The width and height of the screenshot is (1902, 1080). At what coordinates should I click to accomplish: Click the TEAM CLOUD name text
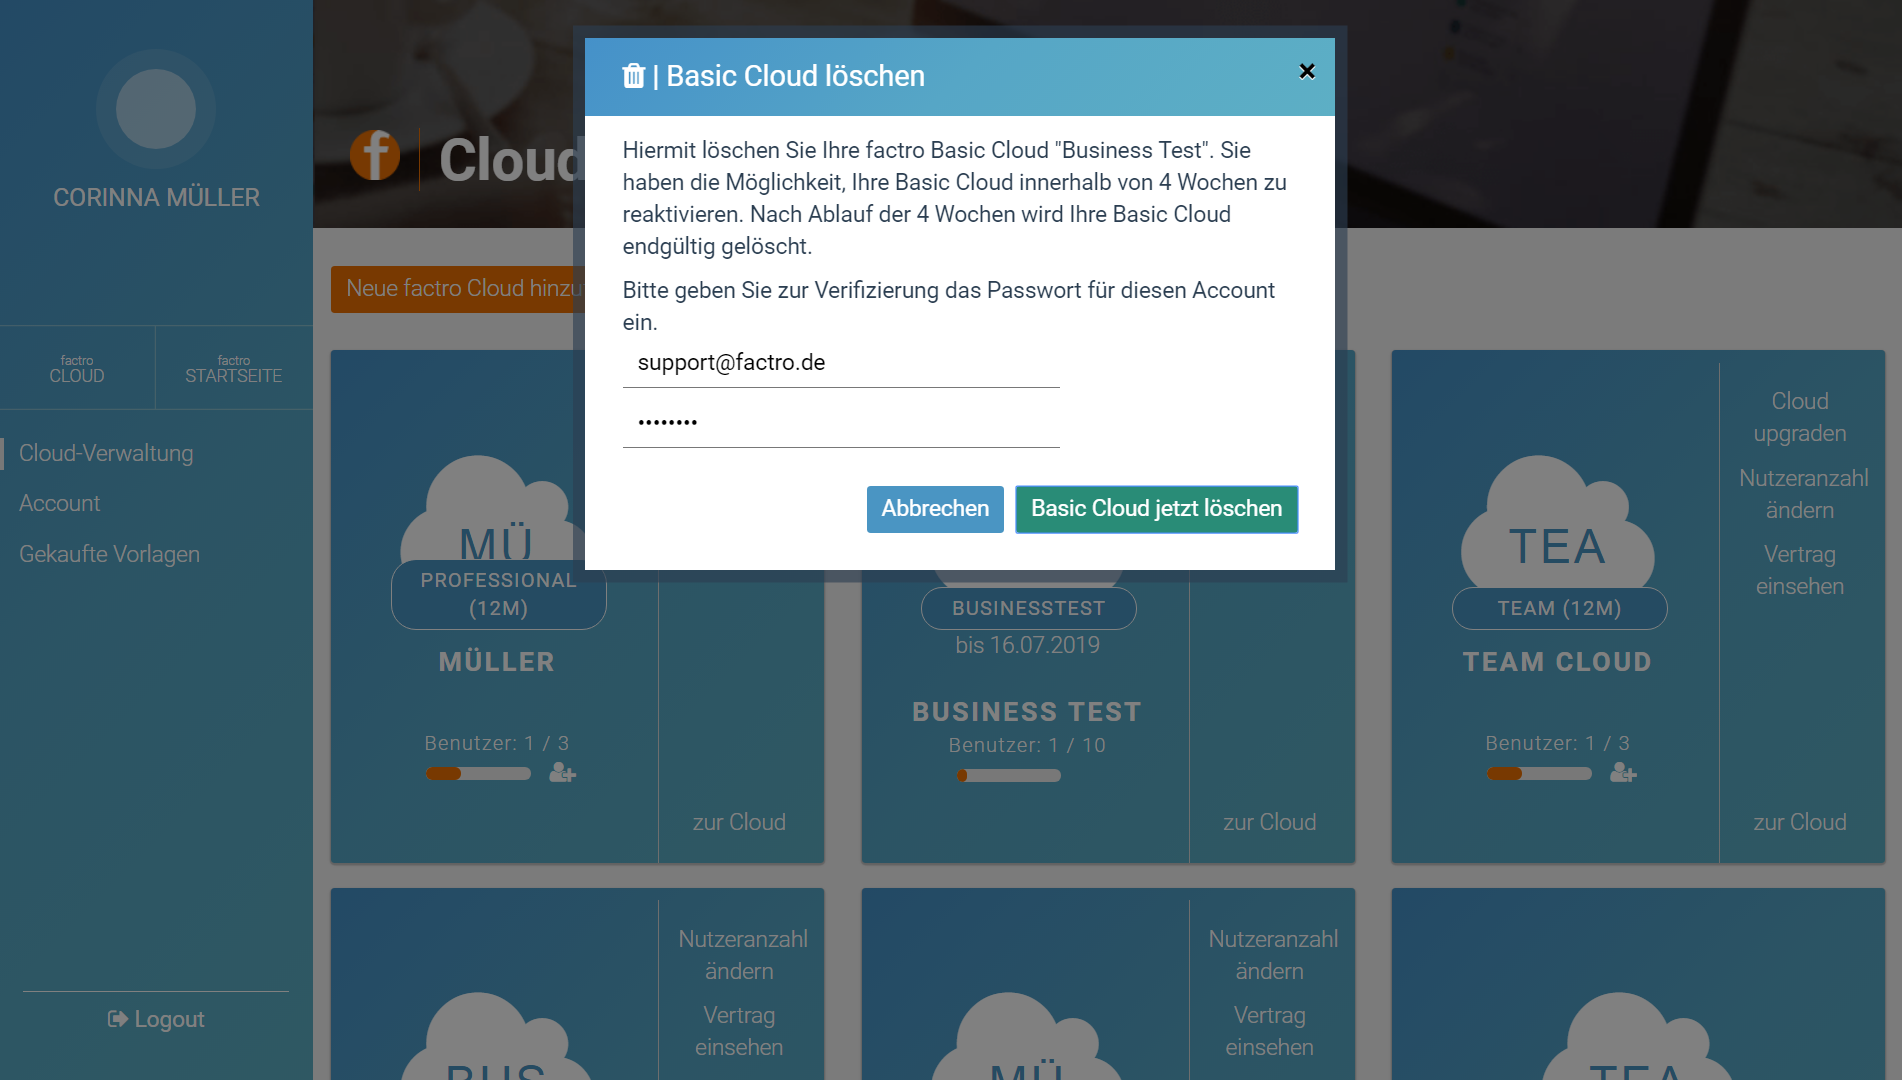pyautogui.click(x=1557, y=662)
